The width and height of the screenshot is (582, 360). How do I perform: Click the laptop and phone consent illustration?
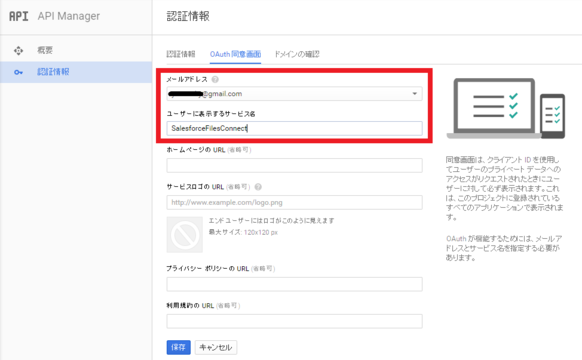click(x=506, y=108)
